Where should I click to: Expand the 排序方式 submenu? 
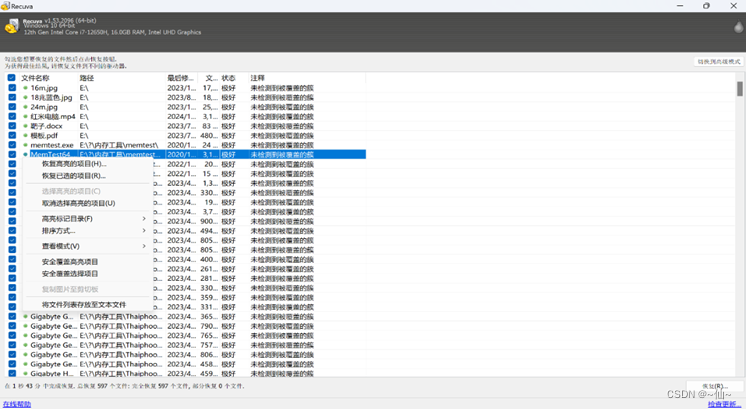coord(88,231)
